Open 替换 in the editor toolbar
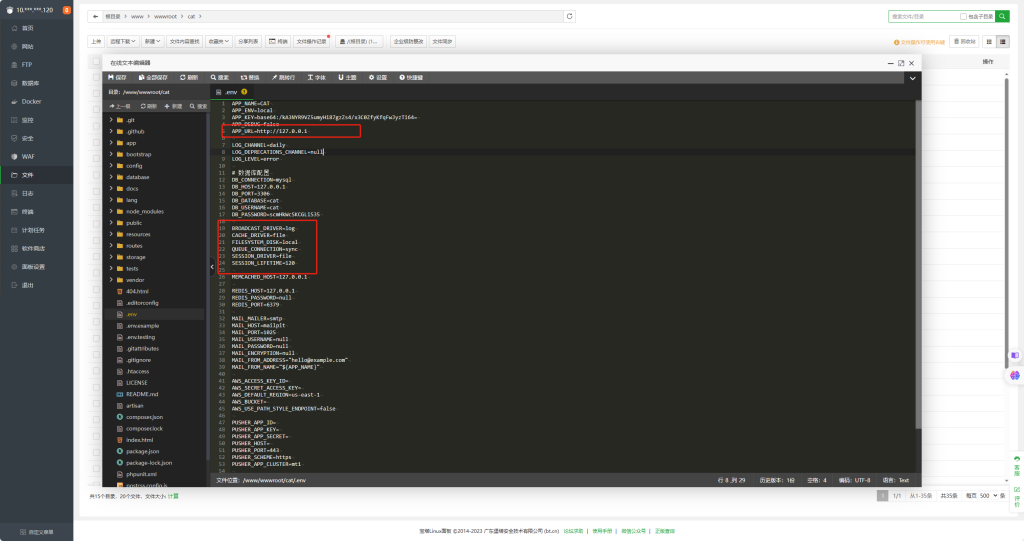This screenshot has height=541, width=1024. tap(250, 77)
